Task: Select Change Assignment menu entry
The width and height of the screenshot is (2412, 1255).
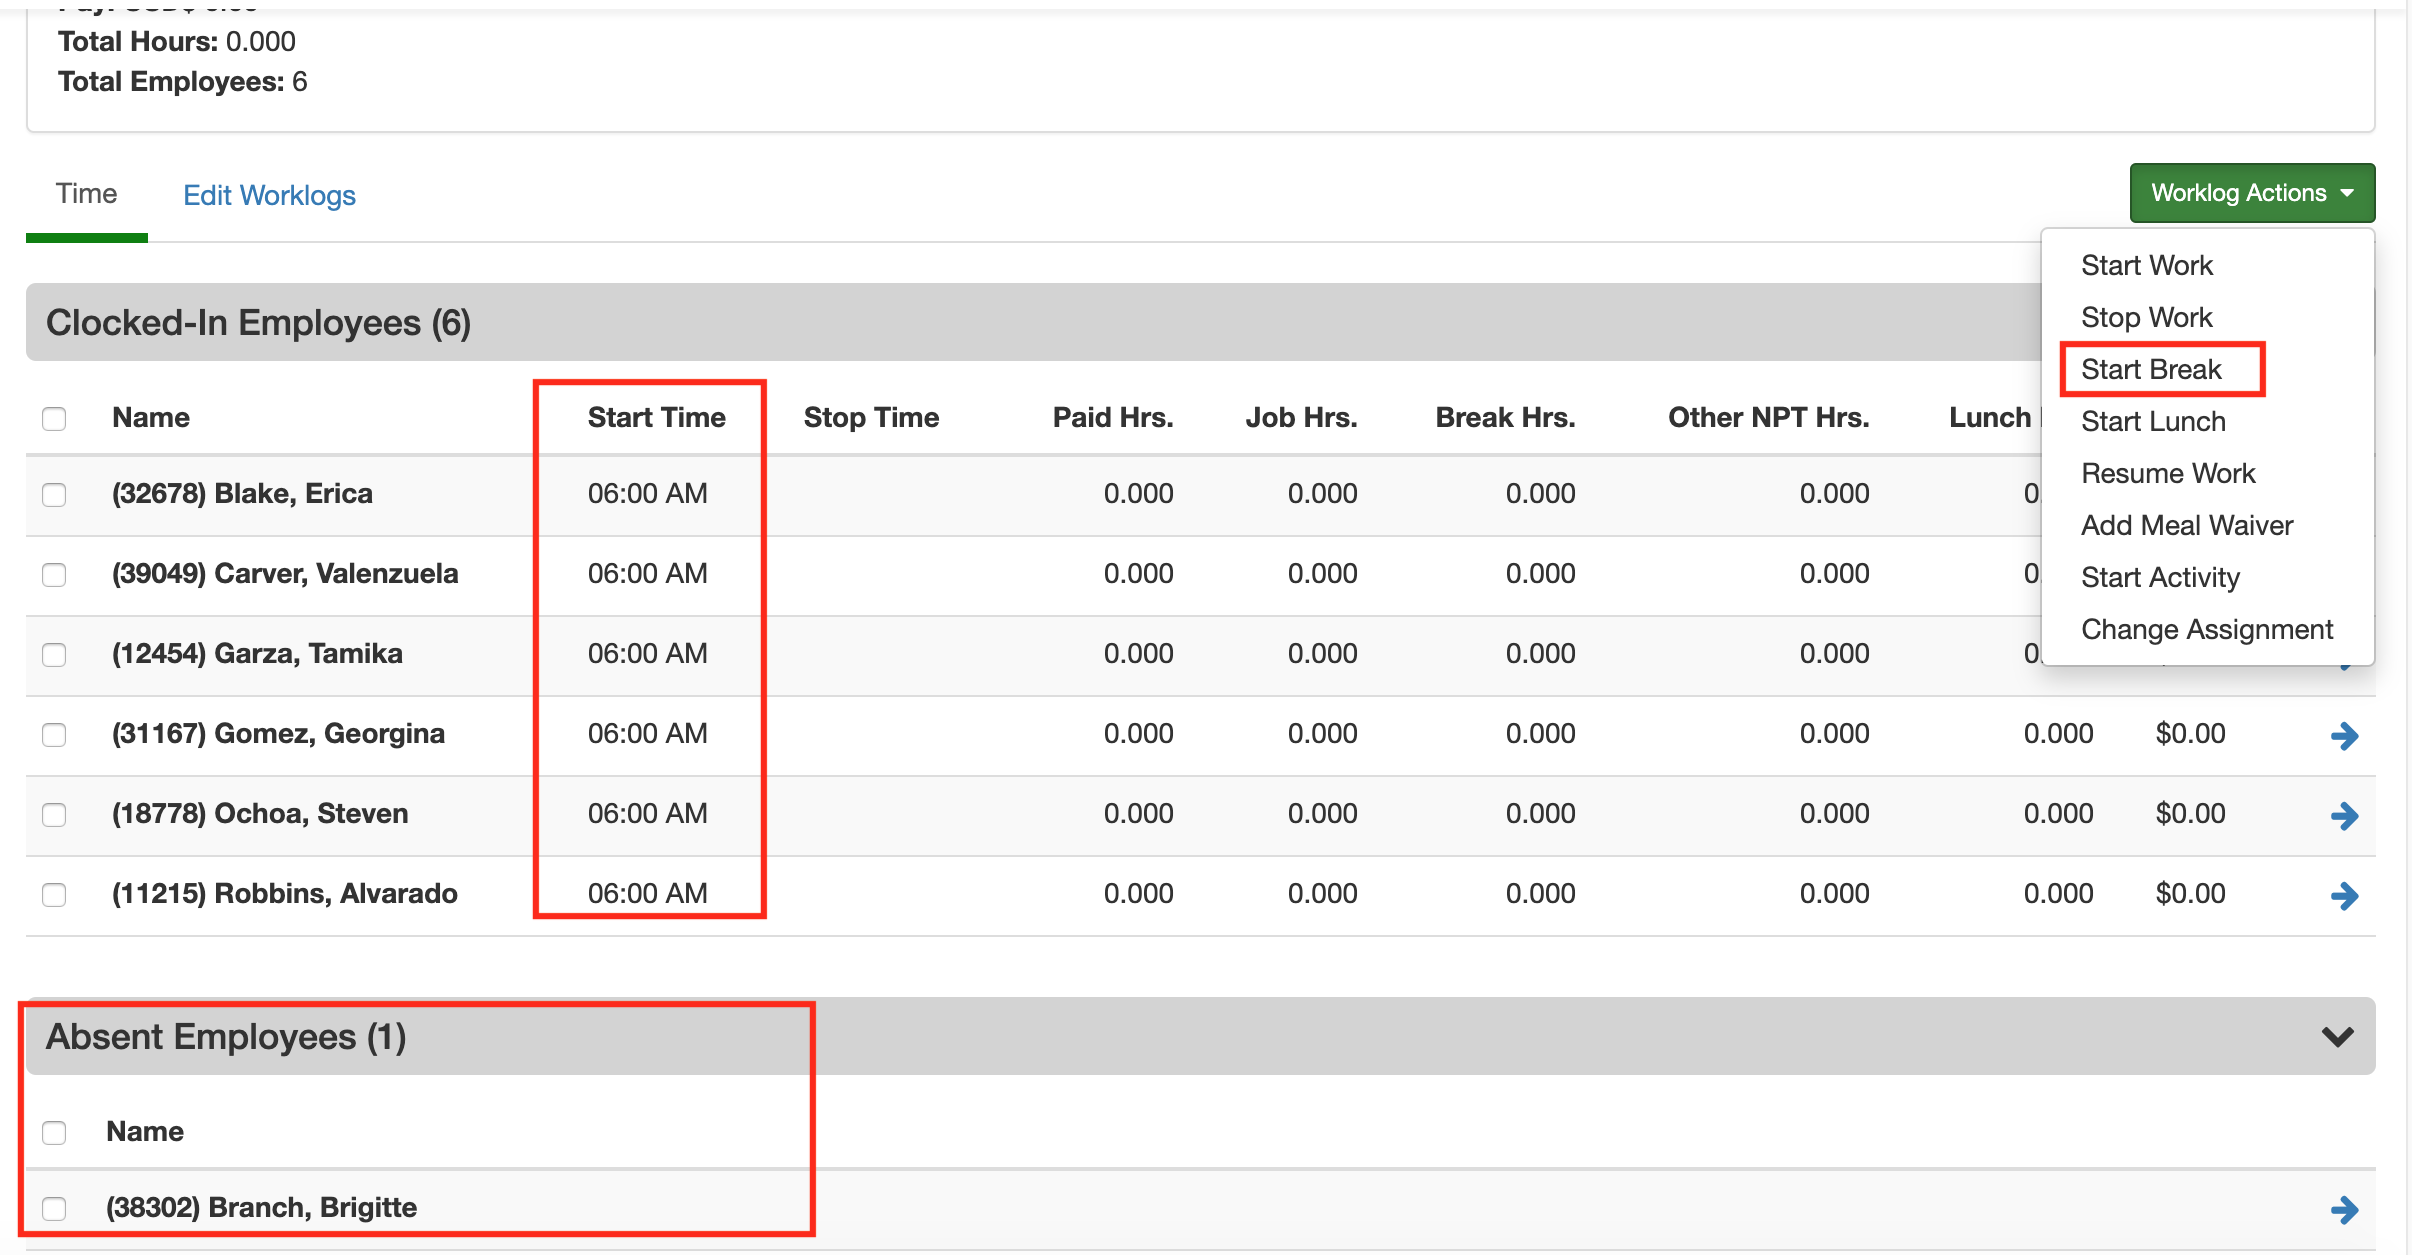Action: (x=2206, y=630)
